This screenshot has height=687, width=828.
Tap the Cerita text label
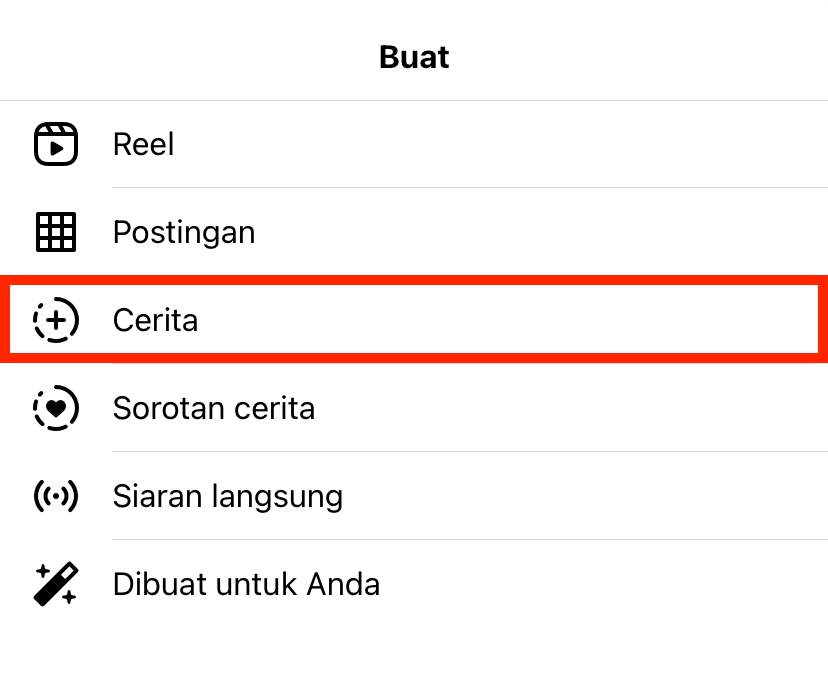(155, 320)
